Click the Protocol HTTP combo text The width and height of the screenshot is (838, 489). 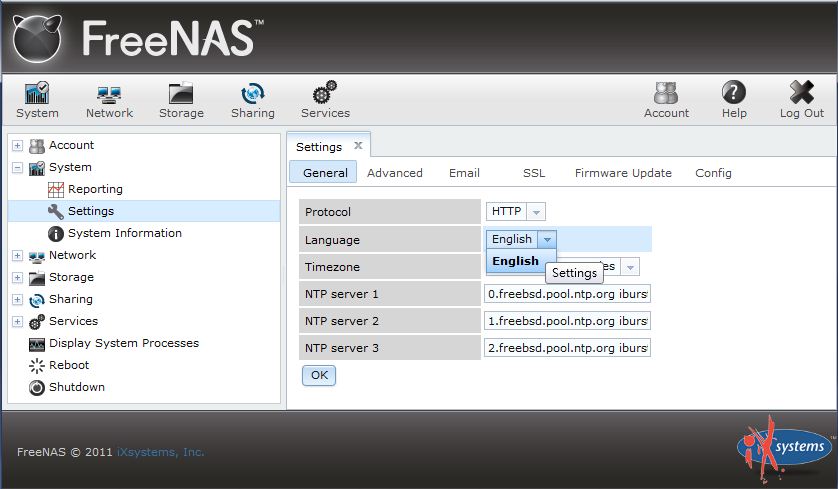point(506,211)
